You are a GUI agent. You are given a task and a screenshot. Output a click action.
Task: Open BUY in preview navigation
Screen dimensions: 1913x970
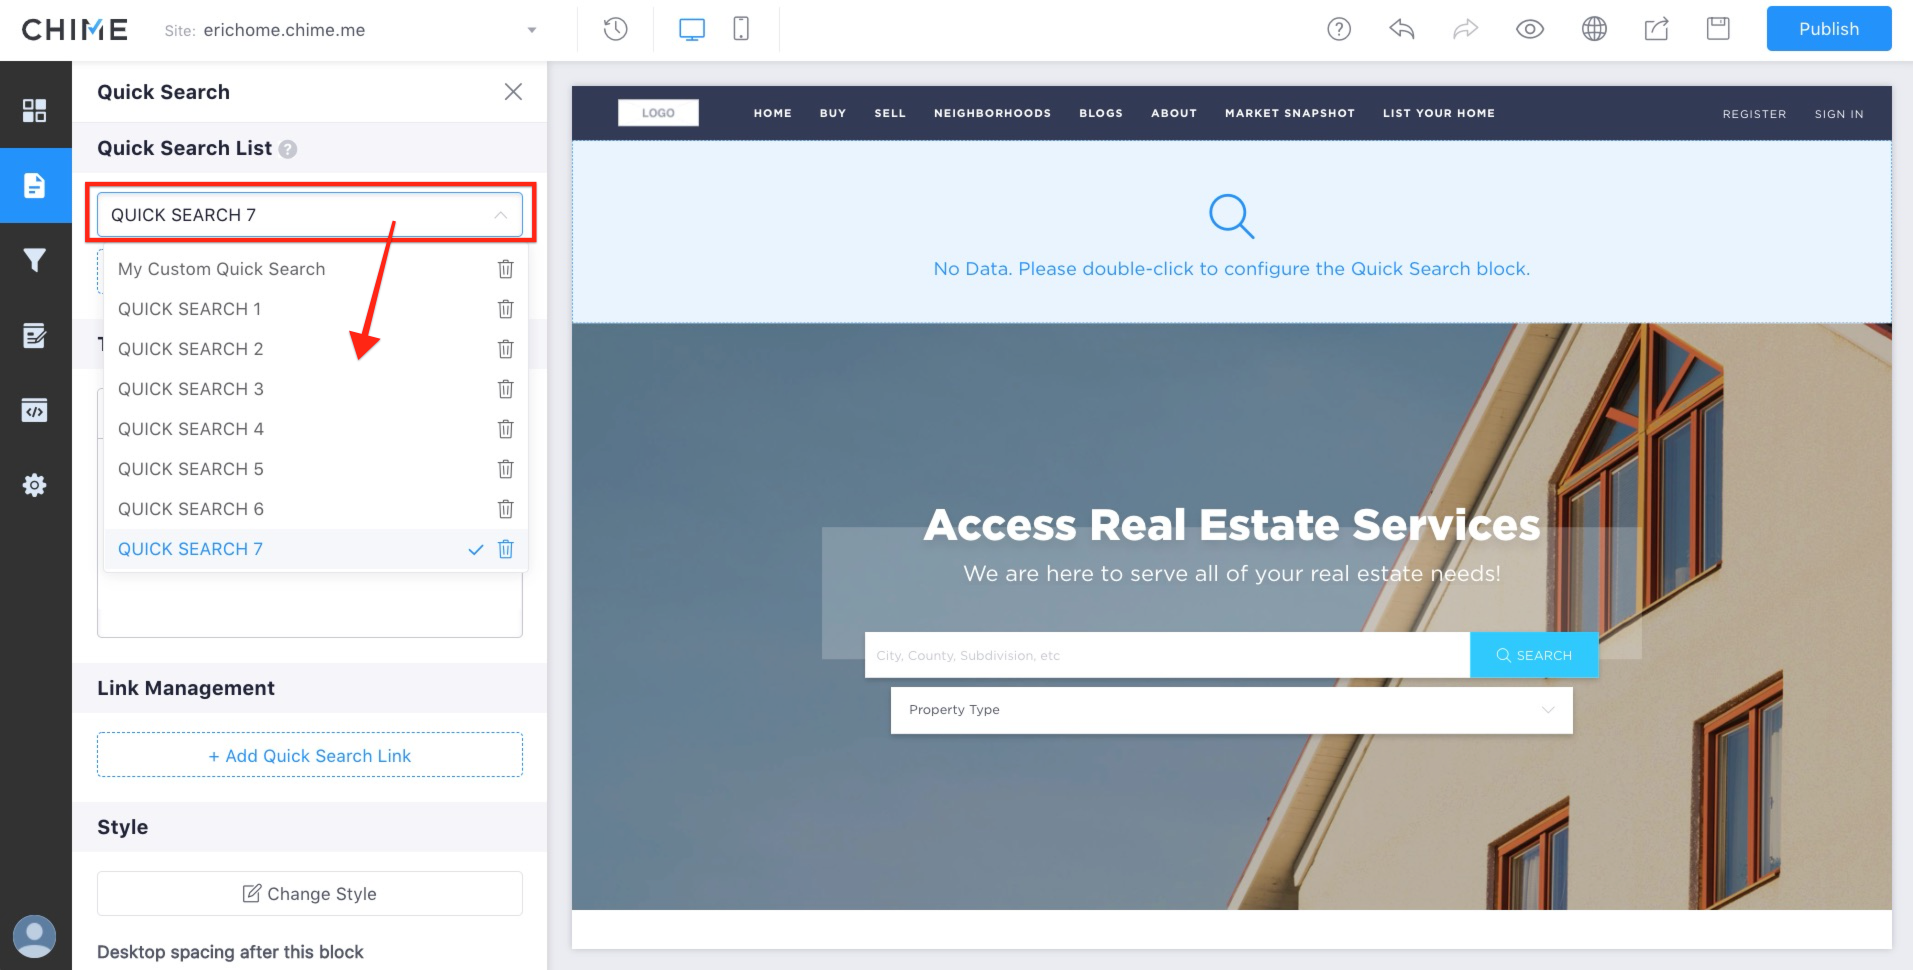point(833,113)
